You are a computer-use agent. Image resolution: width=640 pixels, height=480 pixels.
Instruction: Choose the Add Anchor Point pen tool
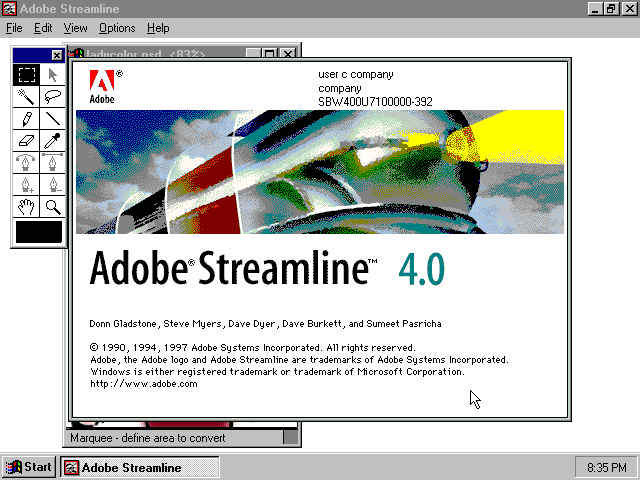pos(26,185)
